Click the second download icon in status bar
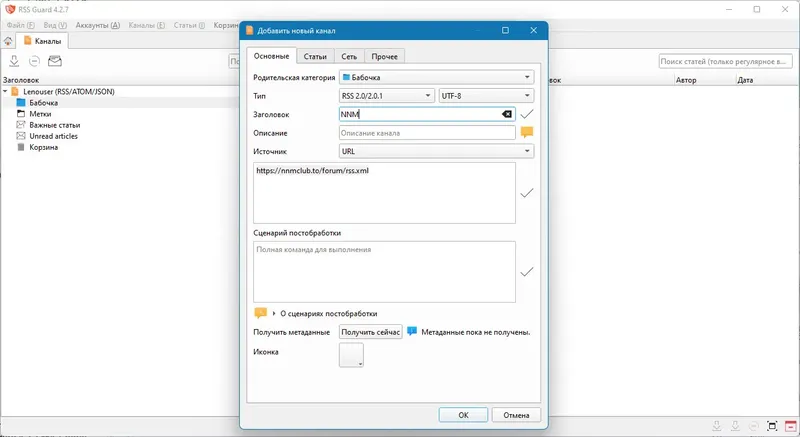Screen dimensions: 800x437 point(735,426)
